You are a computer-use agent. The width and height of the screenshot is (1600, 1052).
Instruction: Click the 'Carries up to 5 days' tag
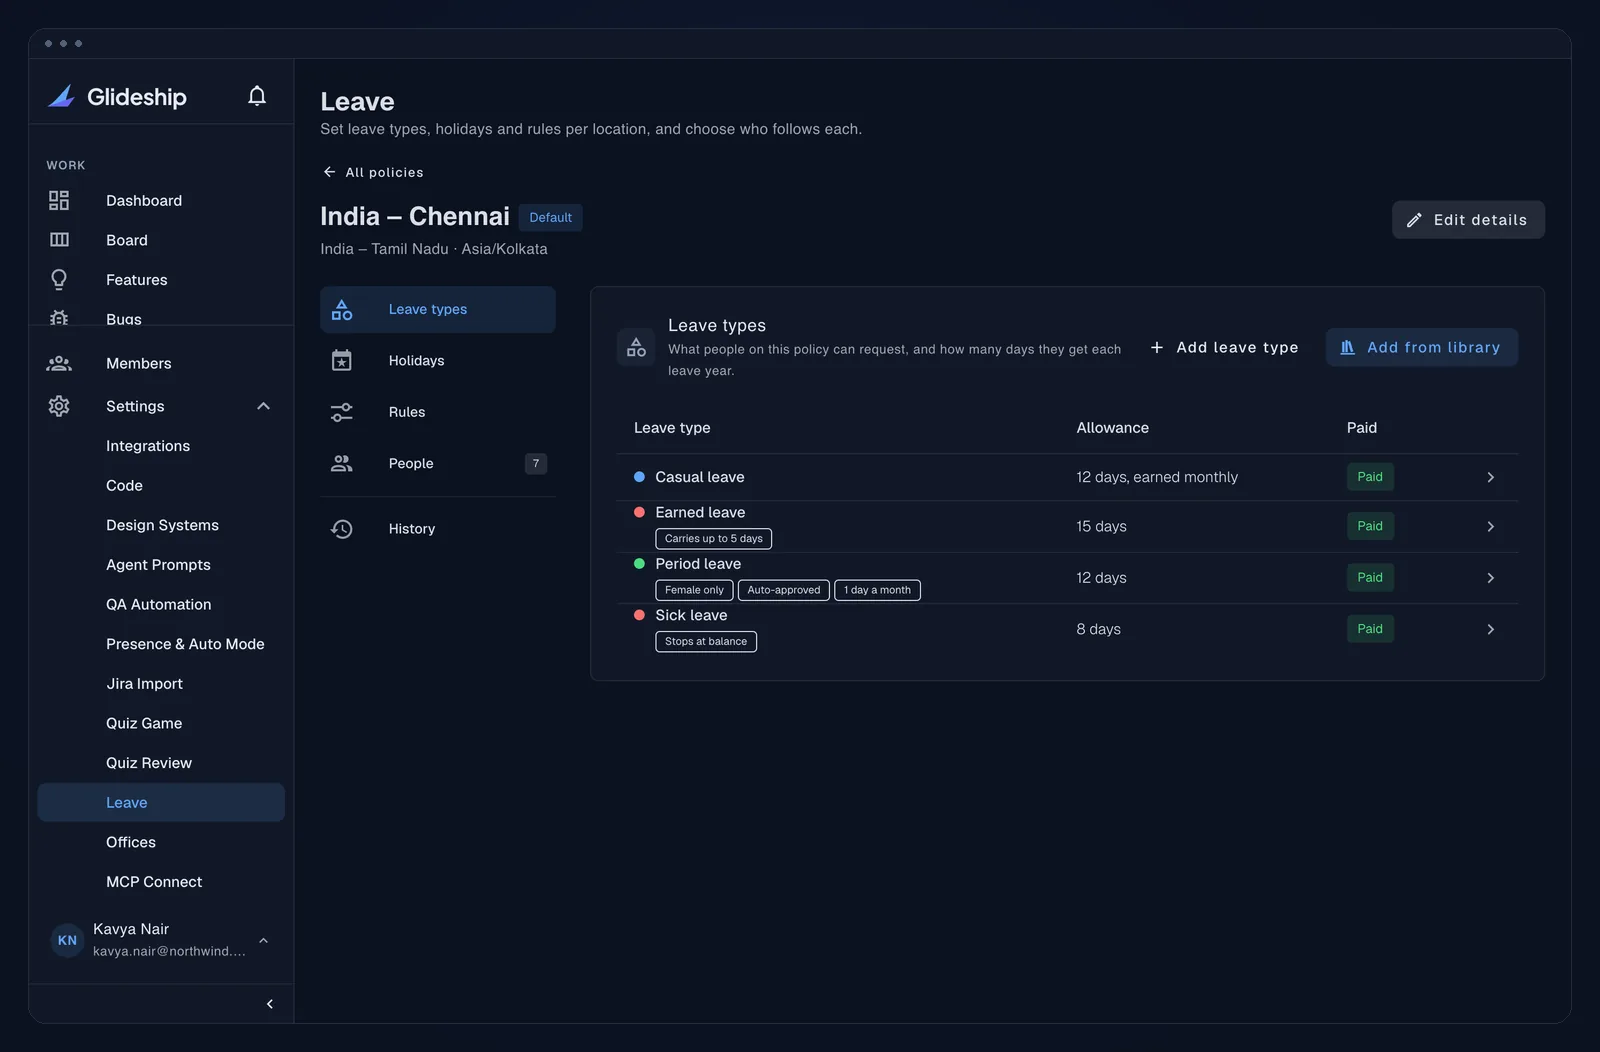tap(714, 539)
